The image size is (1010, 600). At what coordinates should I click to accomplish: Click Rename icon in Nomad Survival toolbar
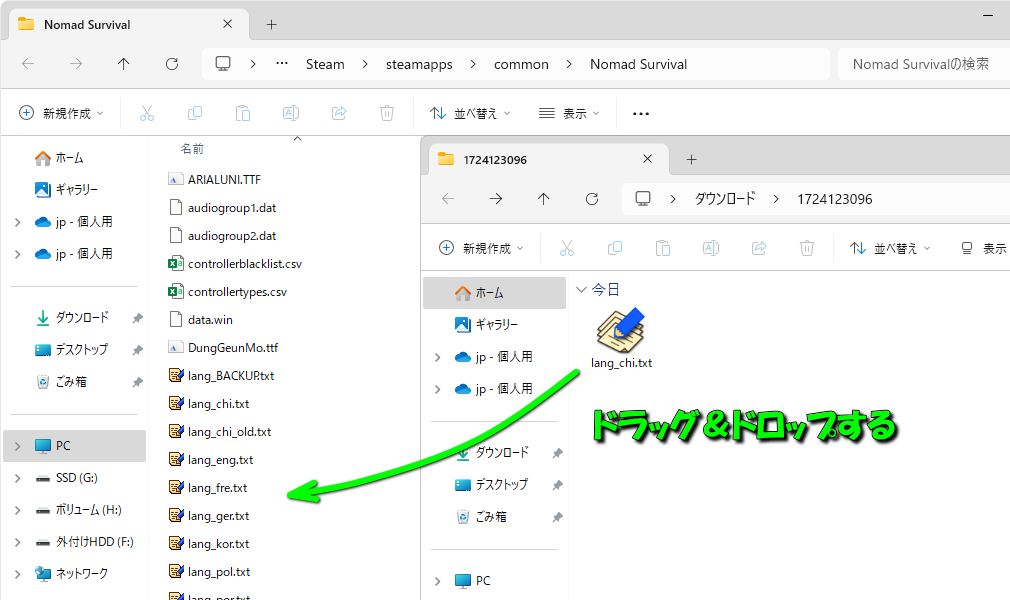coord(291,113)
